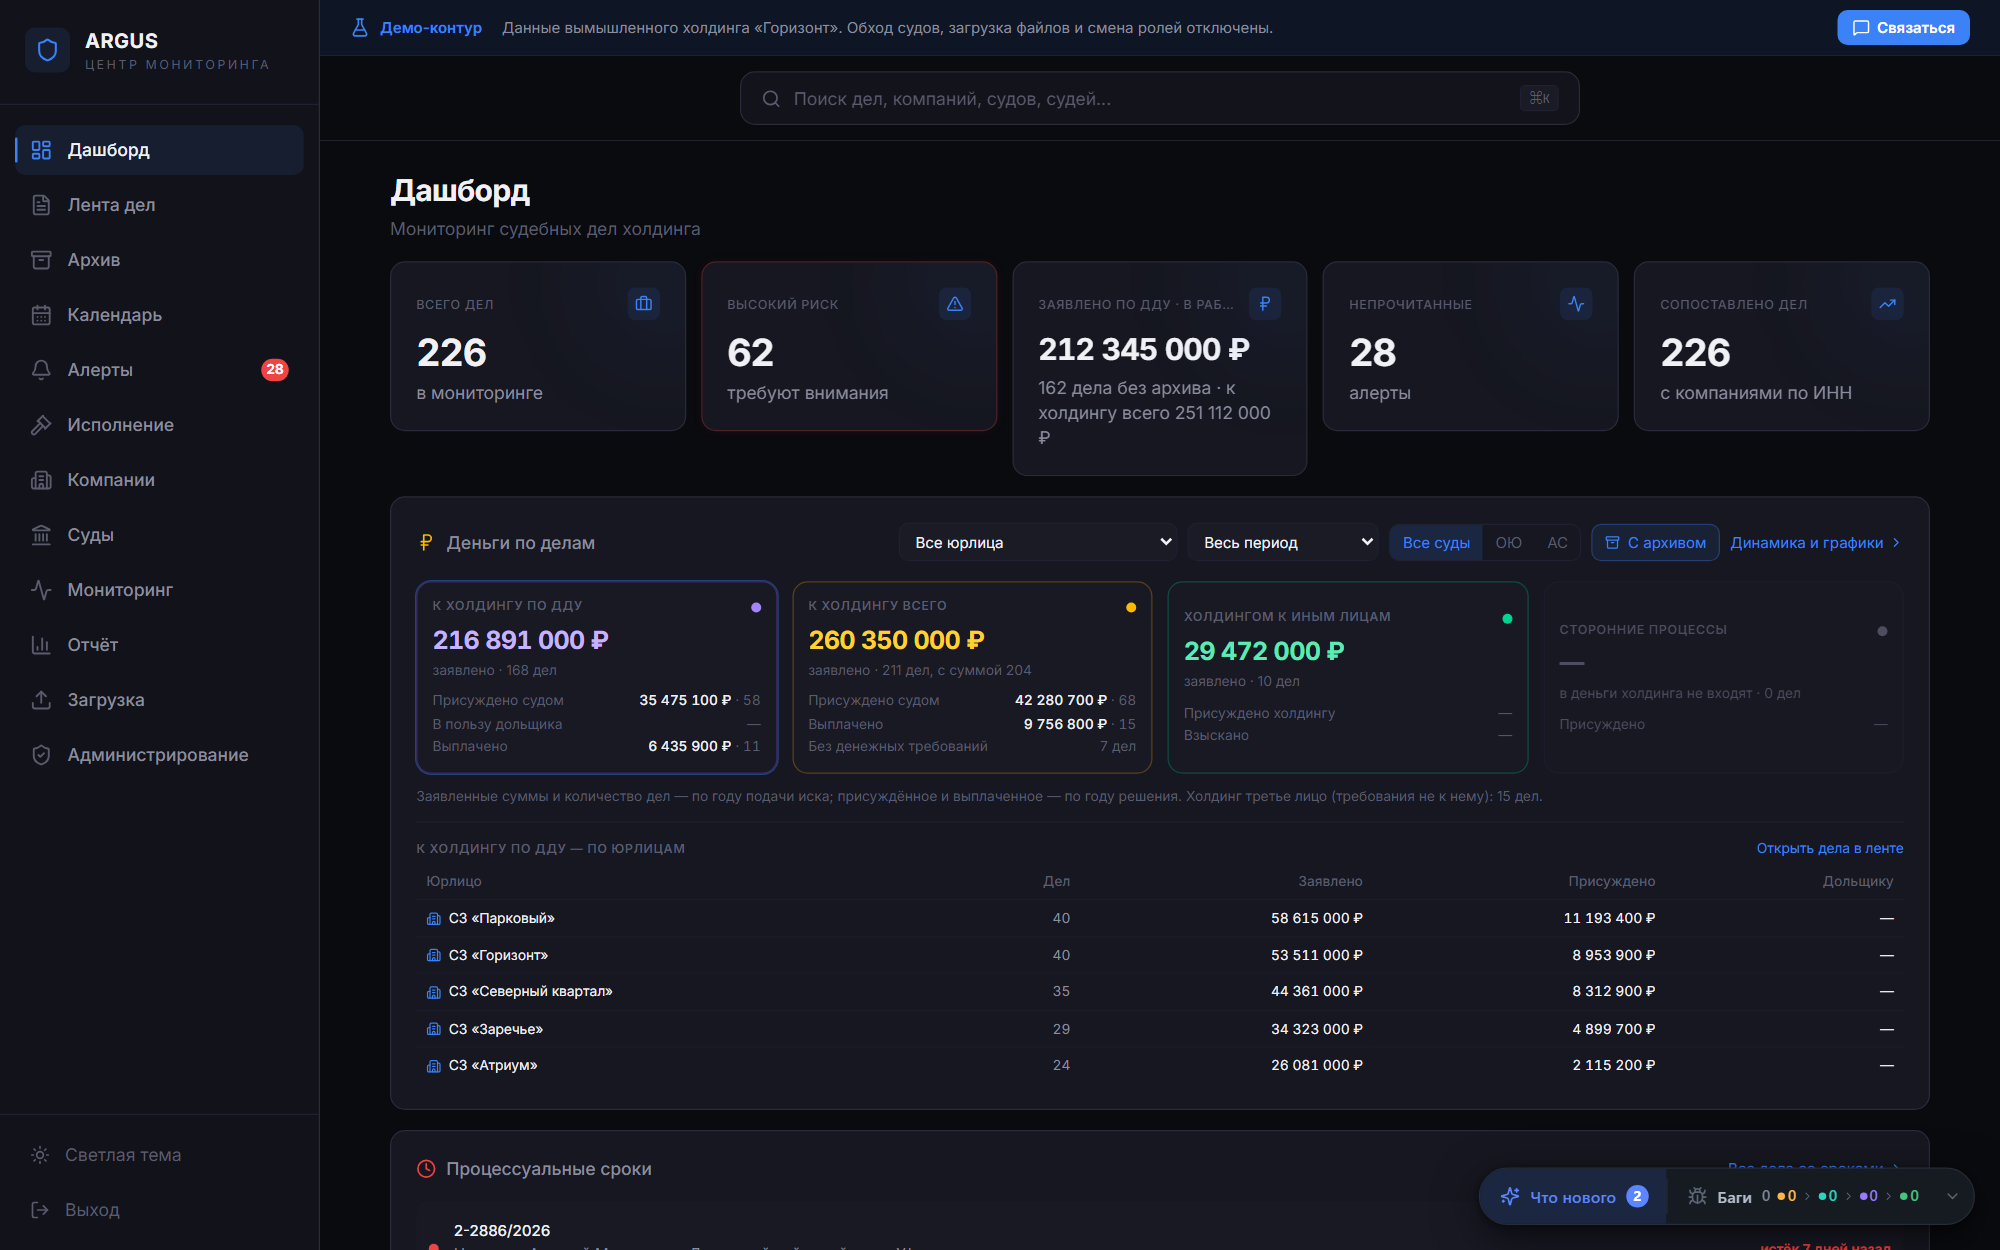Select the ОЮ court filter
This screenshot has width=2000, height=1250.
coord(1508,542)
